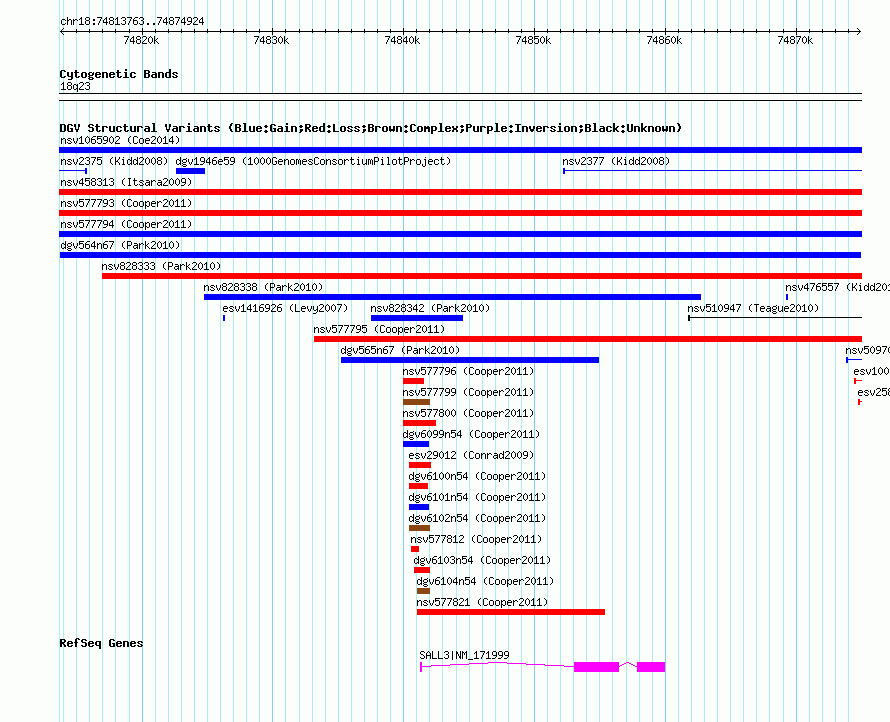
Task: Click the 74820k ruler tick label
Action: click(x=141, y=40)
